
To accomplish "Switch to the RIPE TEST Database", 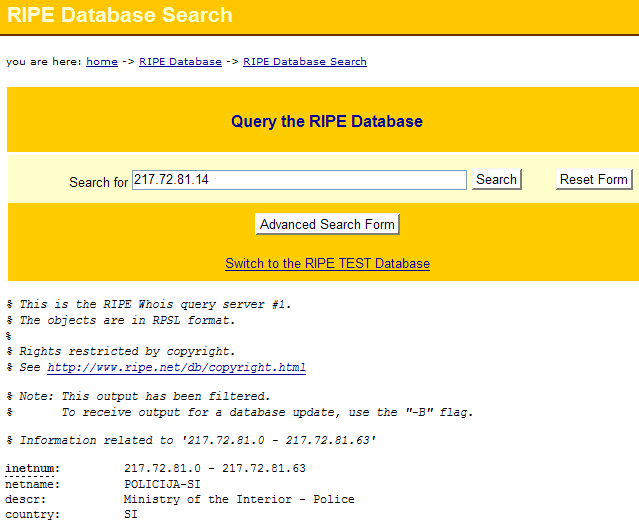I will coord(327,263).
